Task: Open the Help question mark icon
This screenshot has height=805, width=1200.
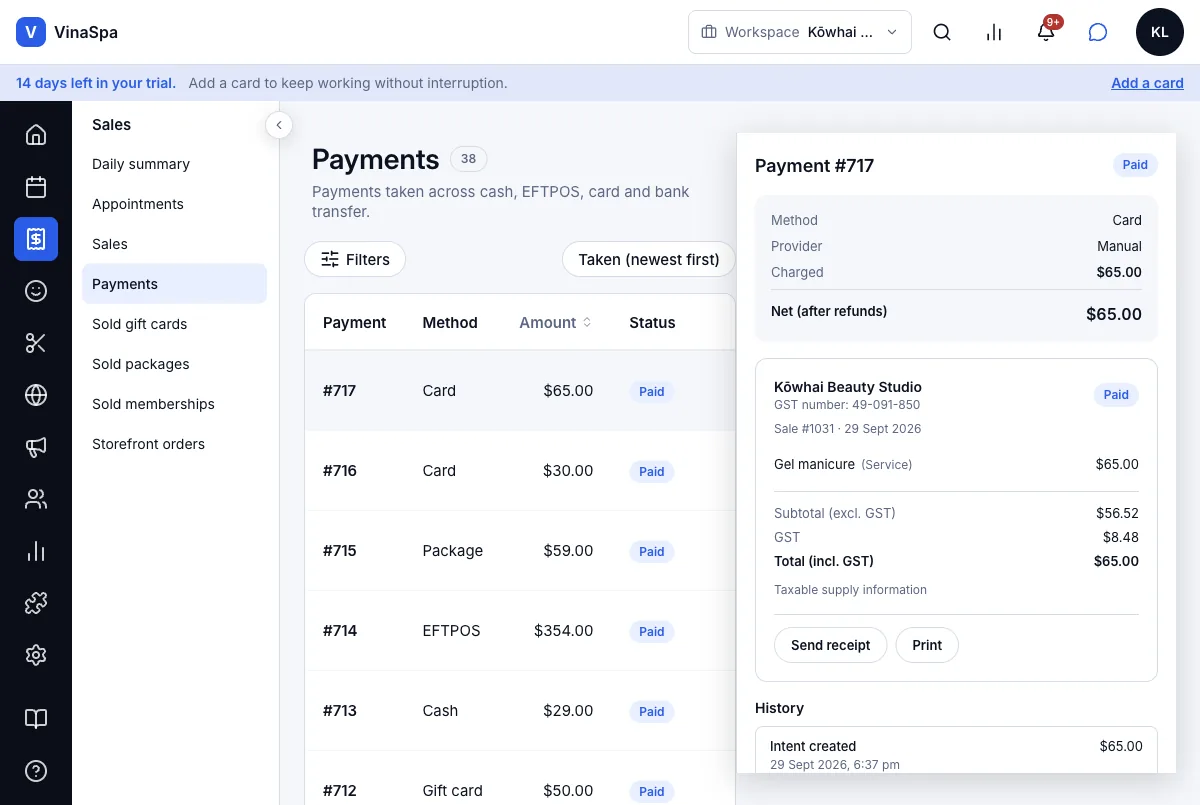Action: coord(36,771)
